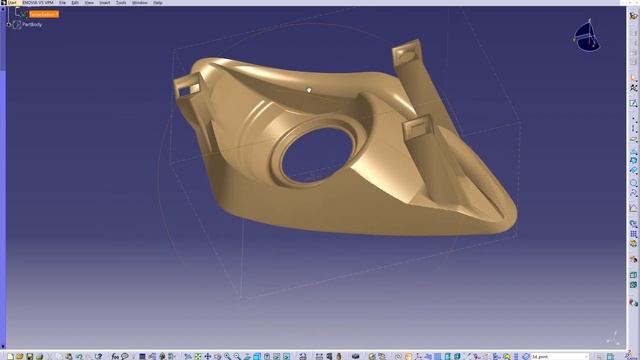
Task: Select the Pan view tool
Action: [x=208, y=356]
